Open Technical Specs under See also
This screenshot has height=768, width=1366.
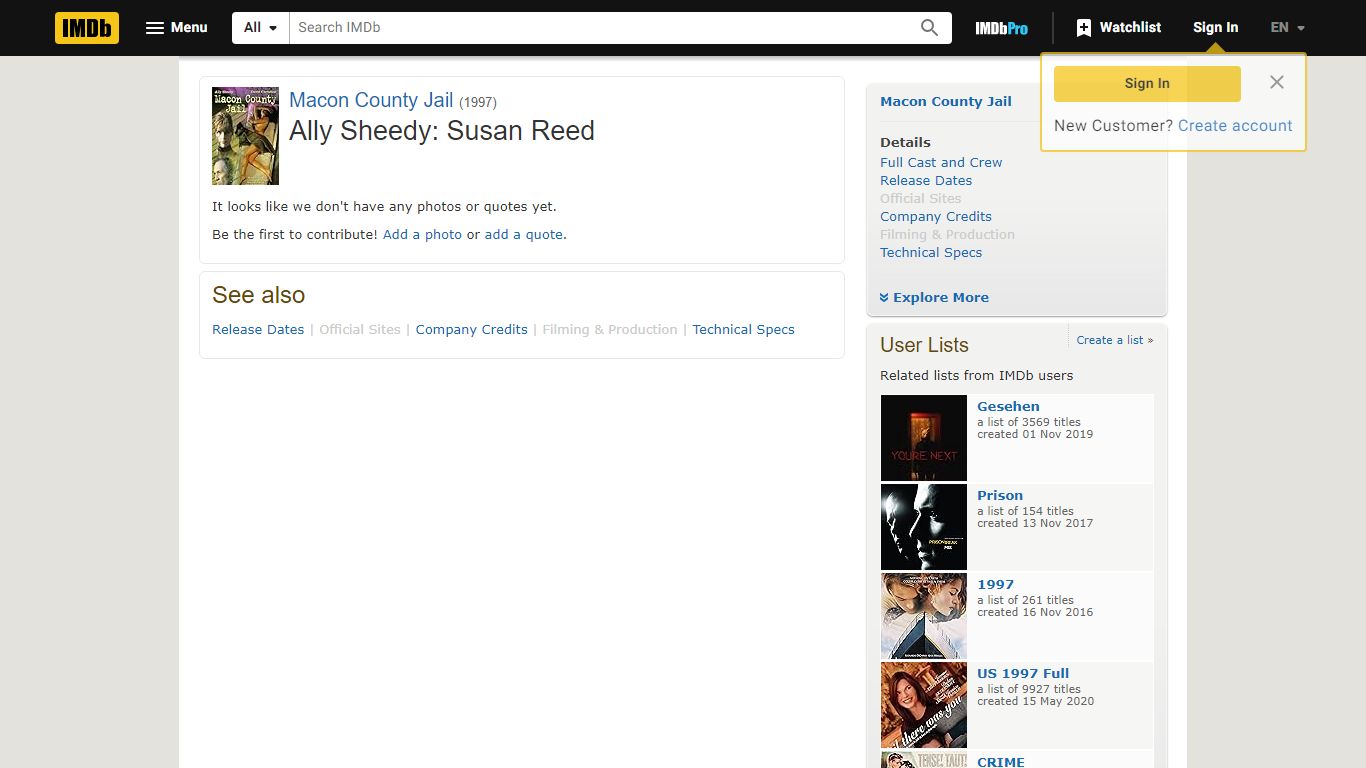(x=744, y=330)
